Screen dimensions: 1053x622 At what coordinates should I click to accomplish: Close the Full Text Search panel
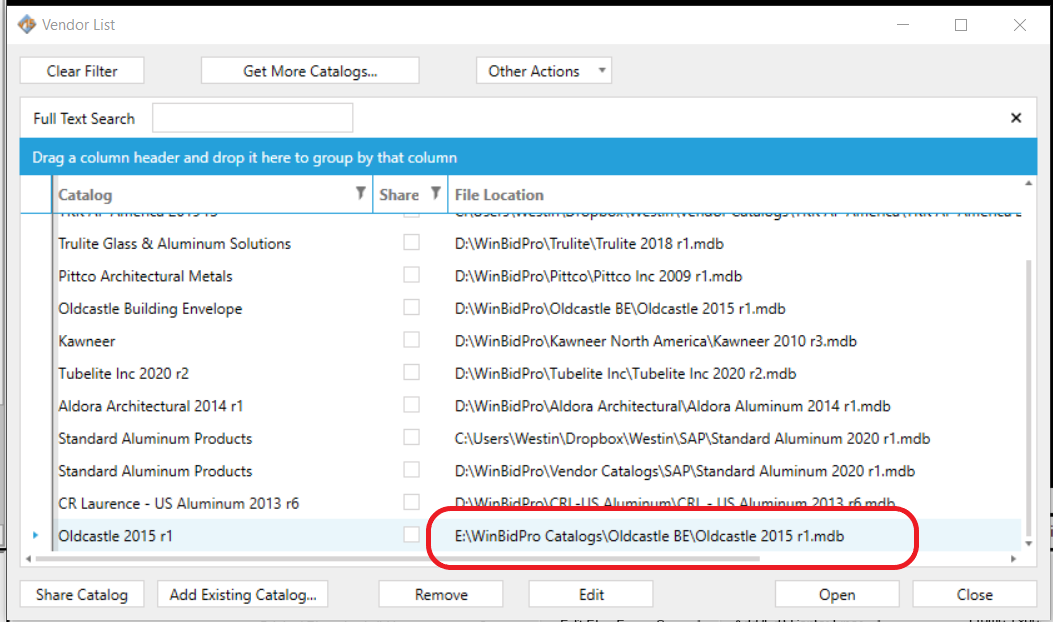(x=1016, y=118)
